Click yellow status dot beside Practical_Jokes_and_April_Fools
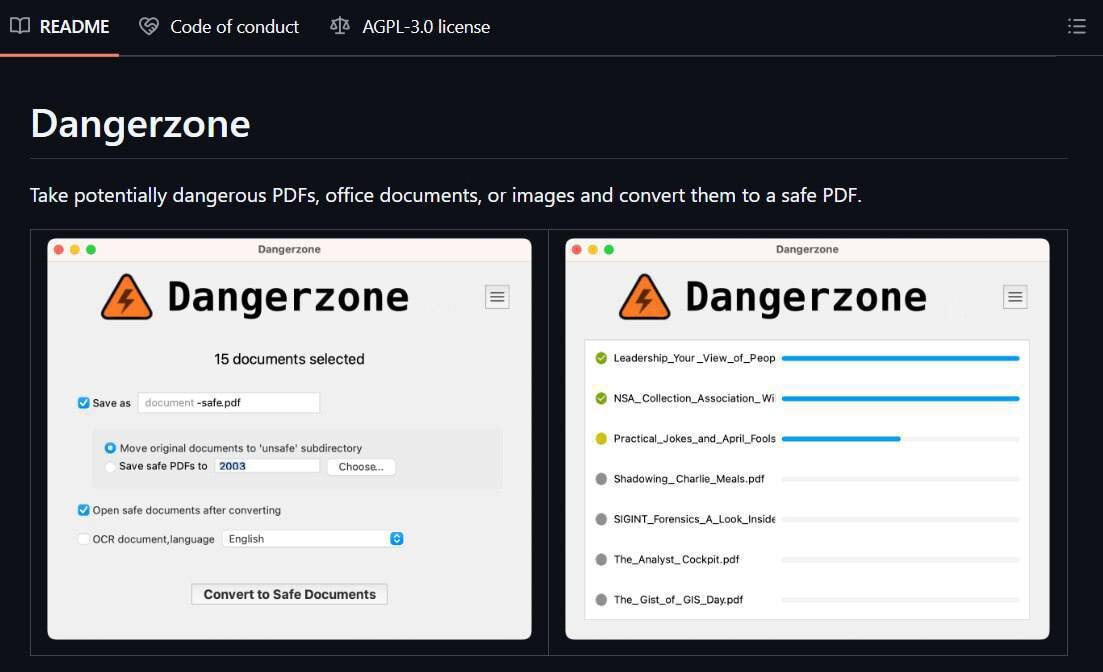1103x672 pixels. point(601,438)
